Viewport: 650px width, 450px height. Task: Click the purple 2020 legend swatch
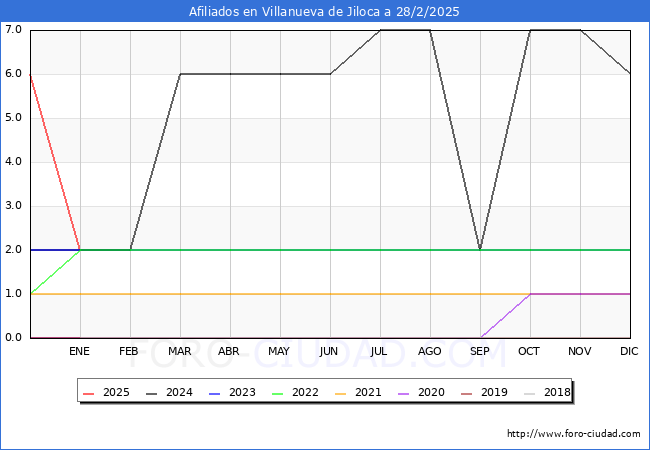[404, 393]
